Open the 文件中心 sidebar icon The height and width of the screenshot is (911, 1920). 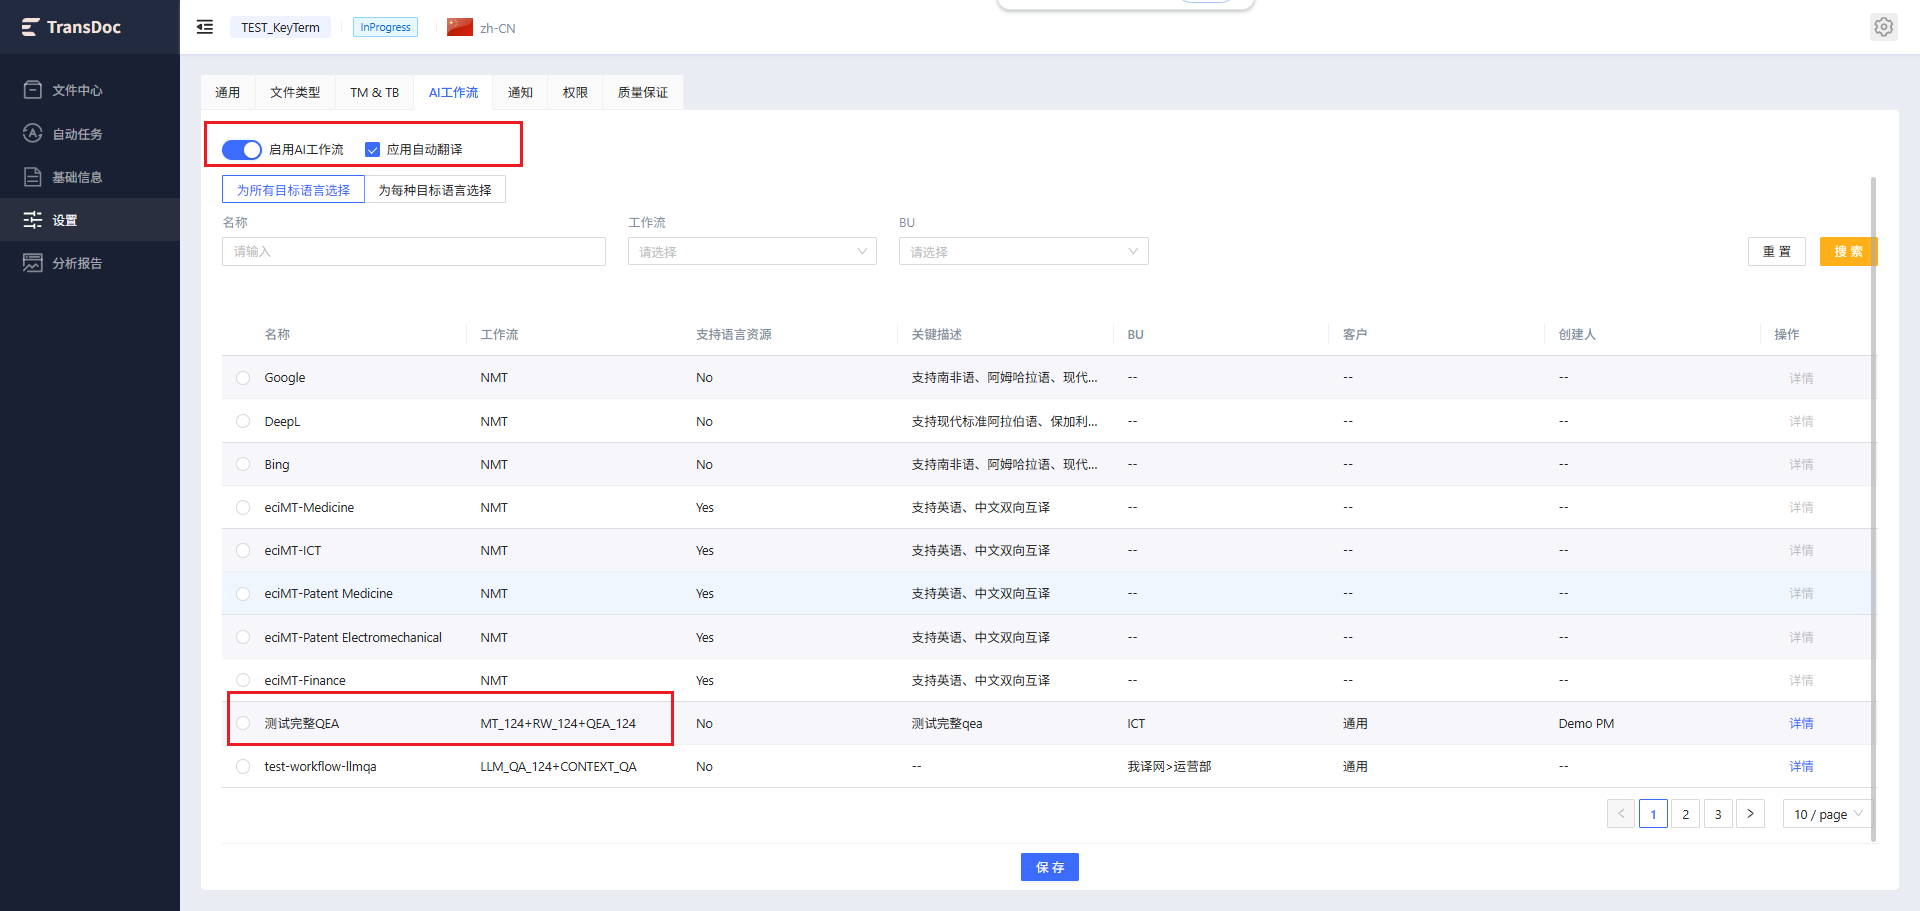[x=33, y=90]
